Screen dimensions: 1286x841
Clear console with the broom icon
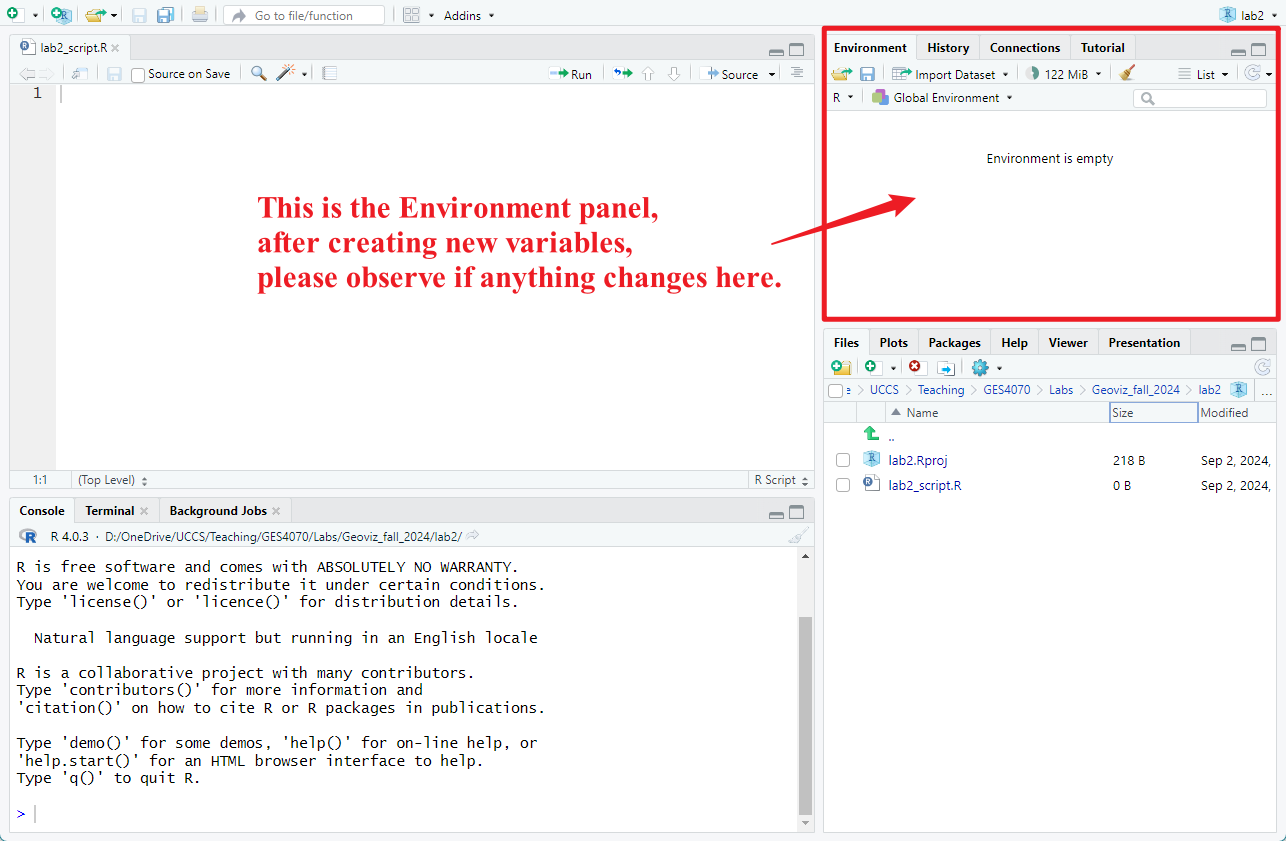pos(797,536)
